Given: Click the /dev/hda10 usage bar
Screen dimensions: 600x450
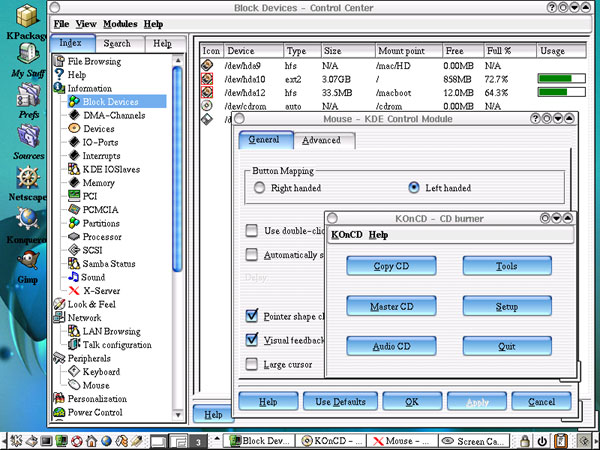Looking at the screenshot, I should point(561,79).
